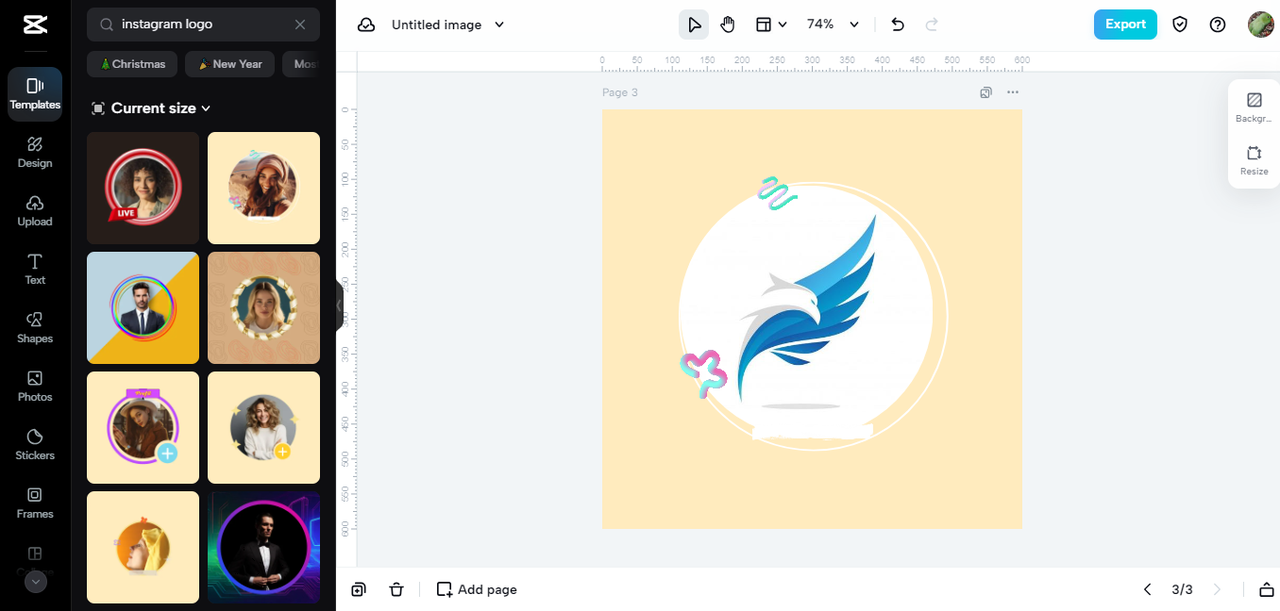Open the layout view options dropdown
1280x611 pixels.
771,24
